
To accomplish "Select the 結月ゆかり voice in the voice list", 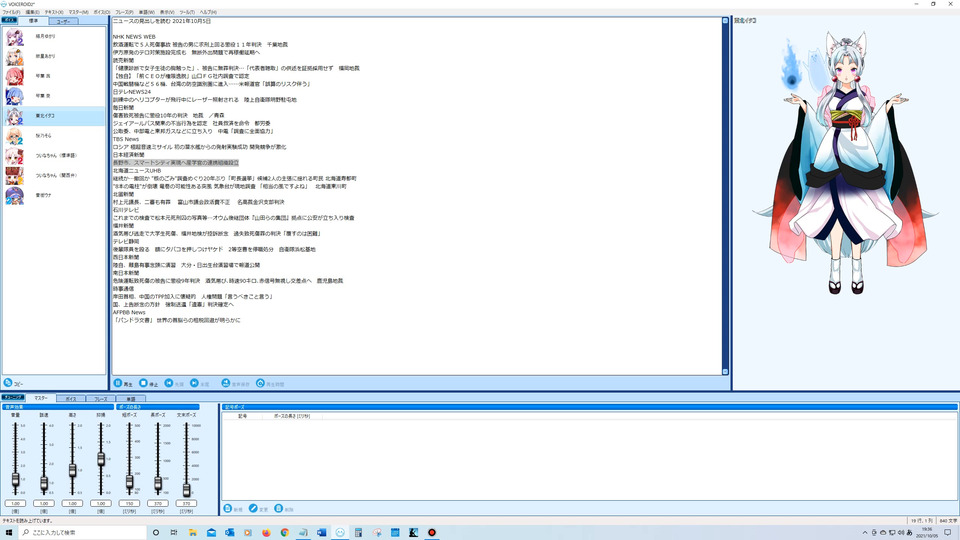I will pos(54,37).
